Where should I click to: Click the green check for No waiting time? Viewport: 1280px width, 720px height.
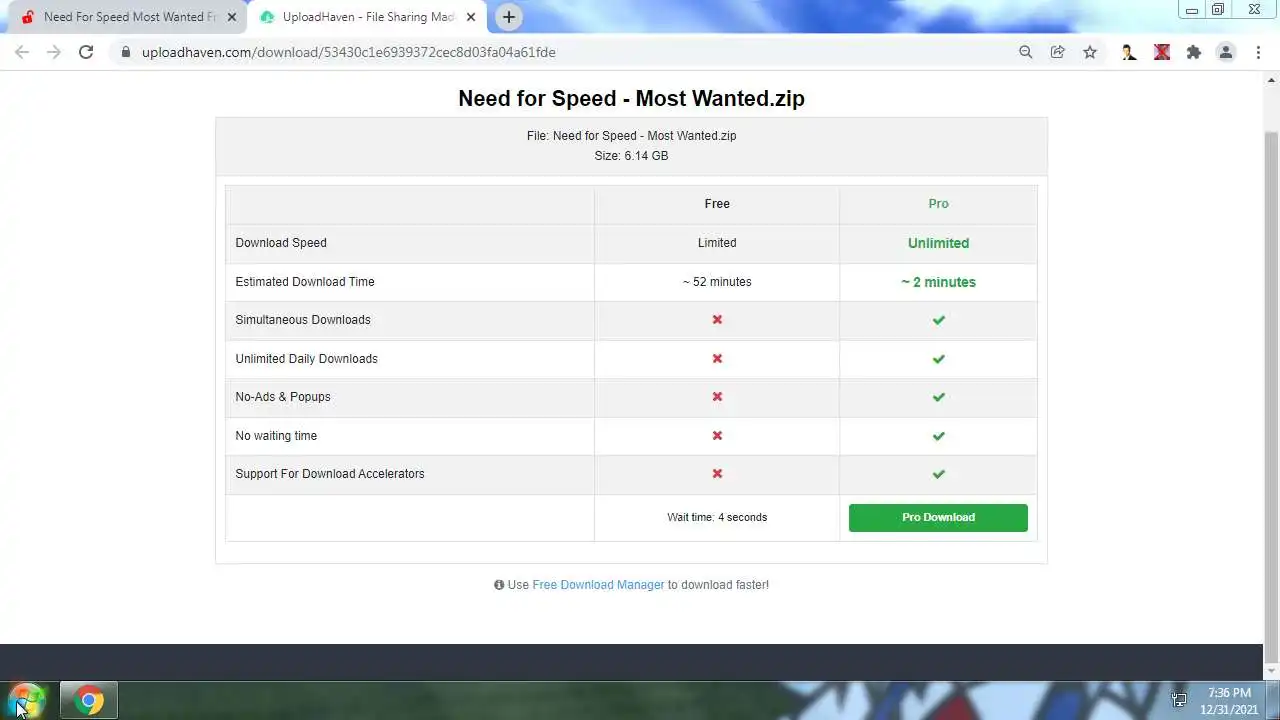[x=938, y=435]
